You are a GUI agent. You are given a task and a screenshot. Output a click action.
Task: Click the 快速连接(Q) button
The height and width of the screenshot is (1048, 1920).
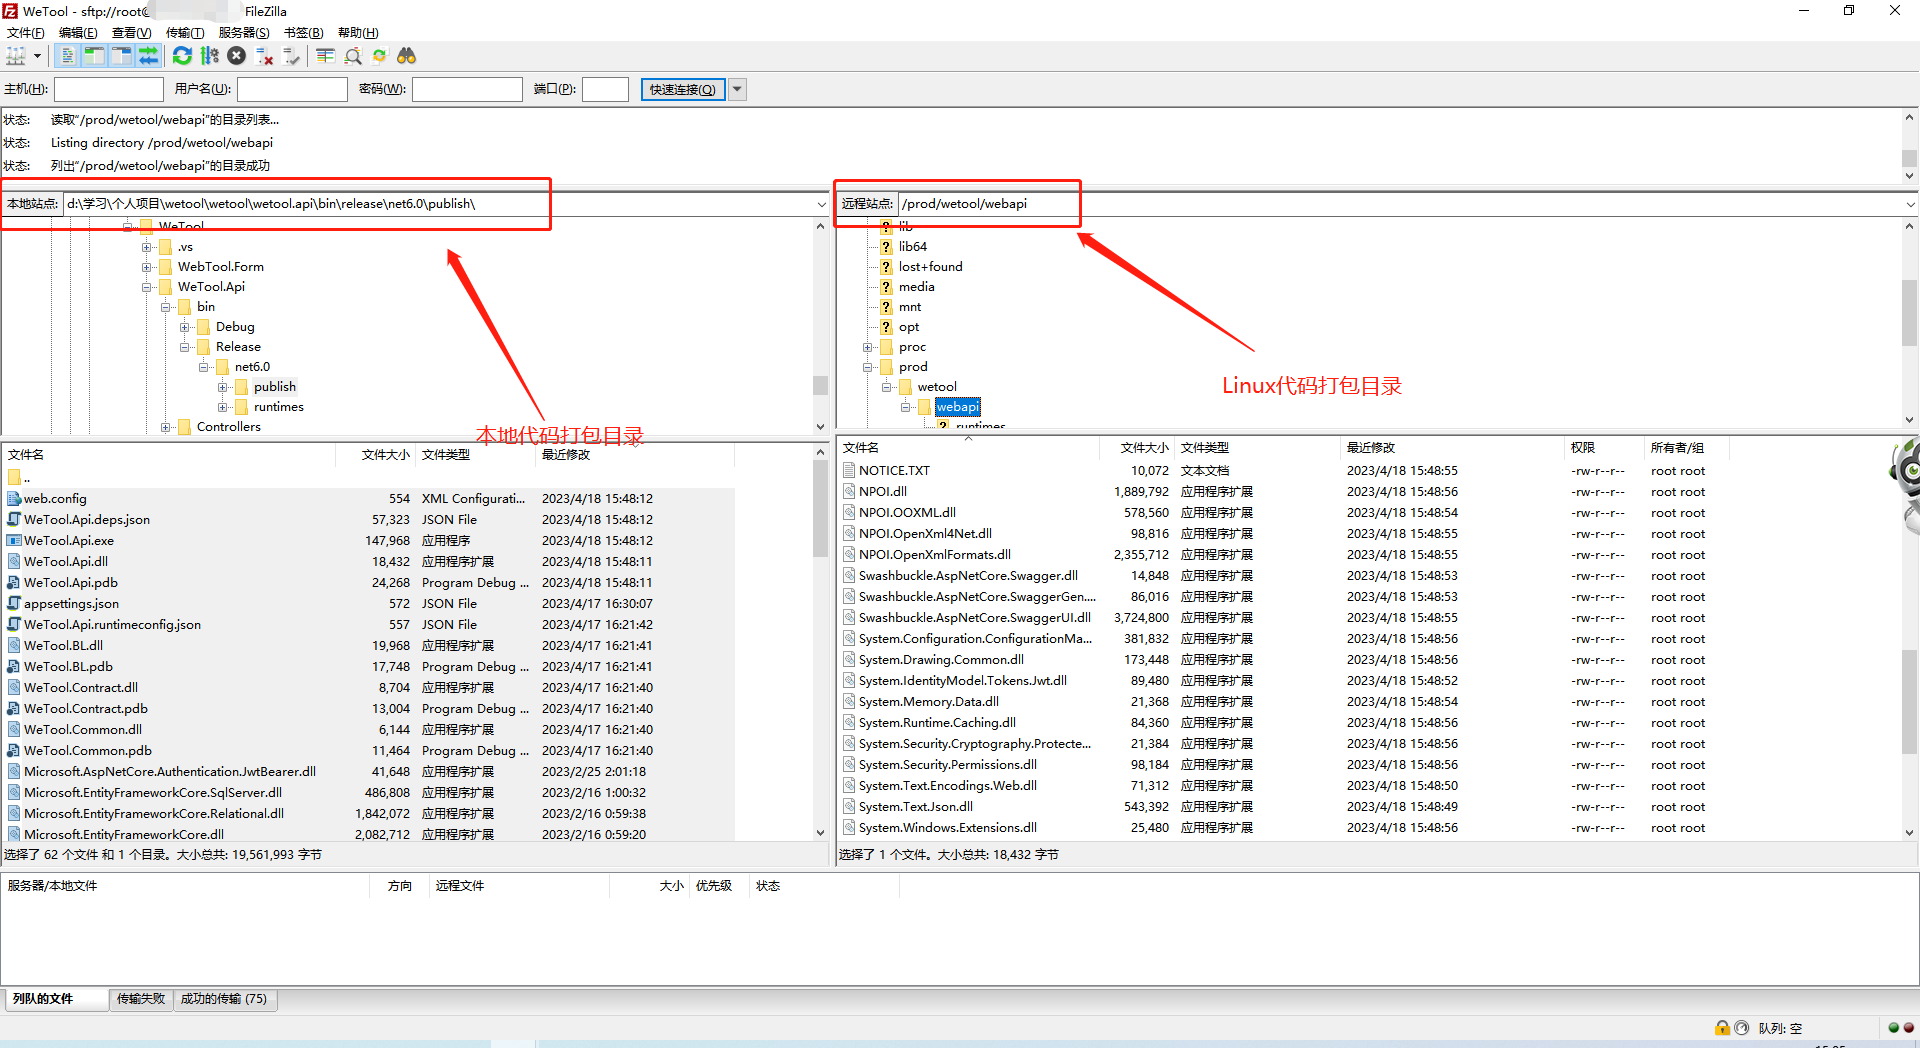coord(682,89)
